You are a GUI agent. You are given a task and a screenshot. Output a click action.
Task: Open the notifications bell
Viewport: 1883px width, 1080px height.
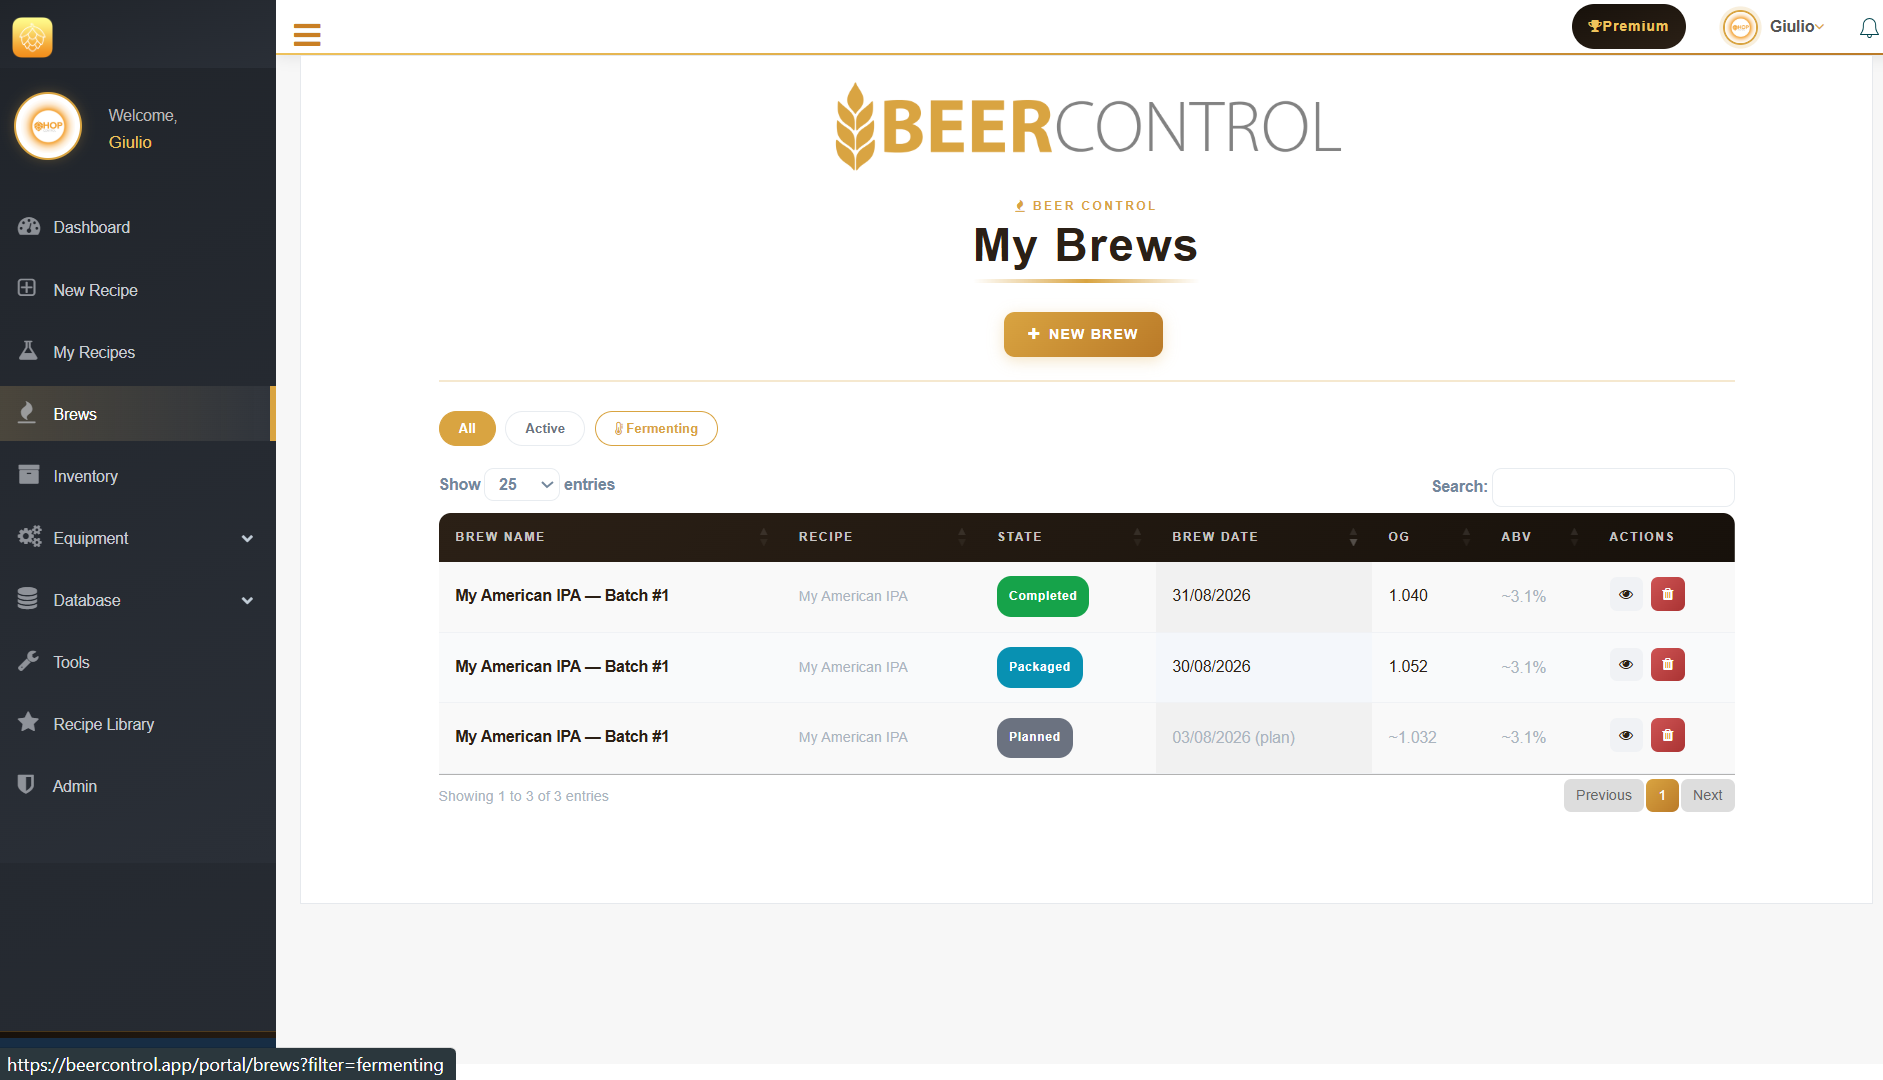[1868, 27]
